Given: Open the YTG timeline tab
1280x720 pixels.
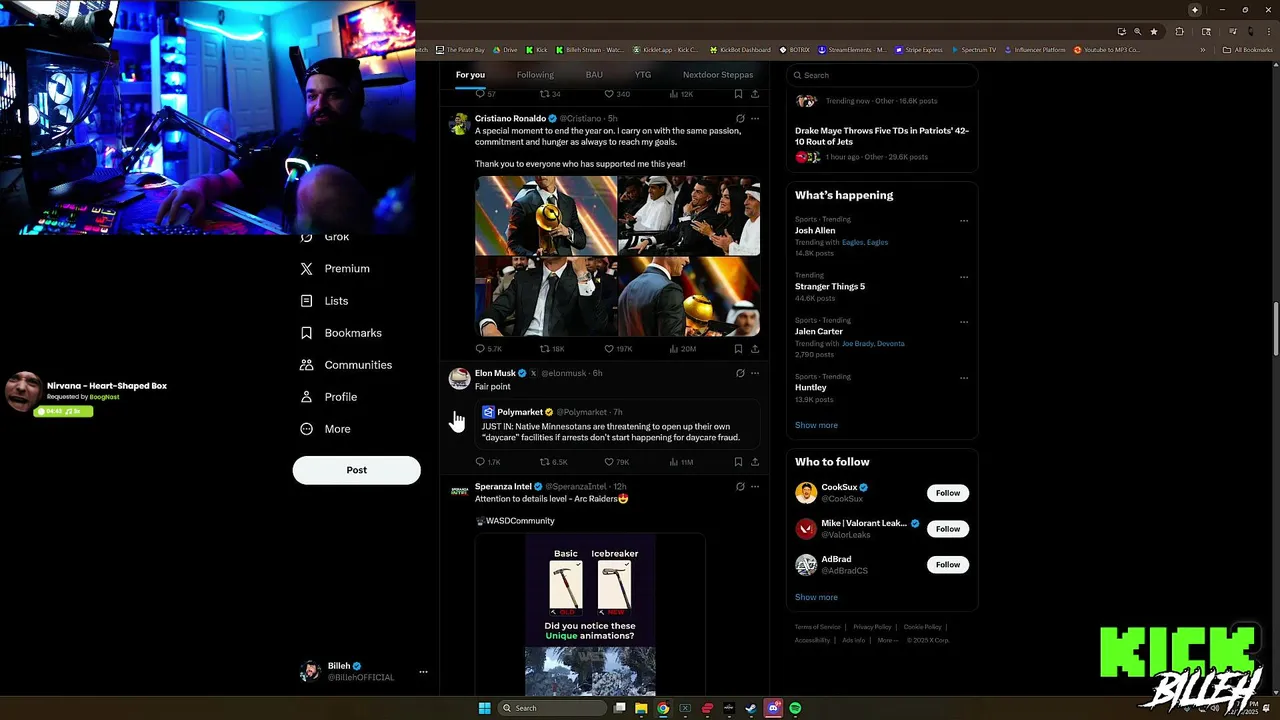Looking at the screenshot, I should [642, 75].
